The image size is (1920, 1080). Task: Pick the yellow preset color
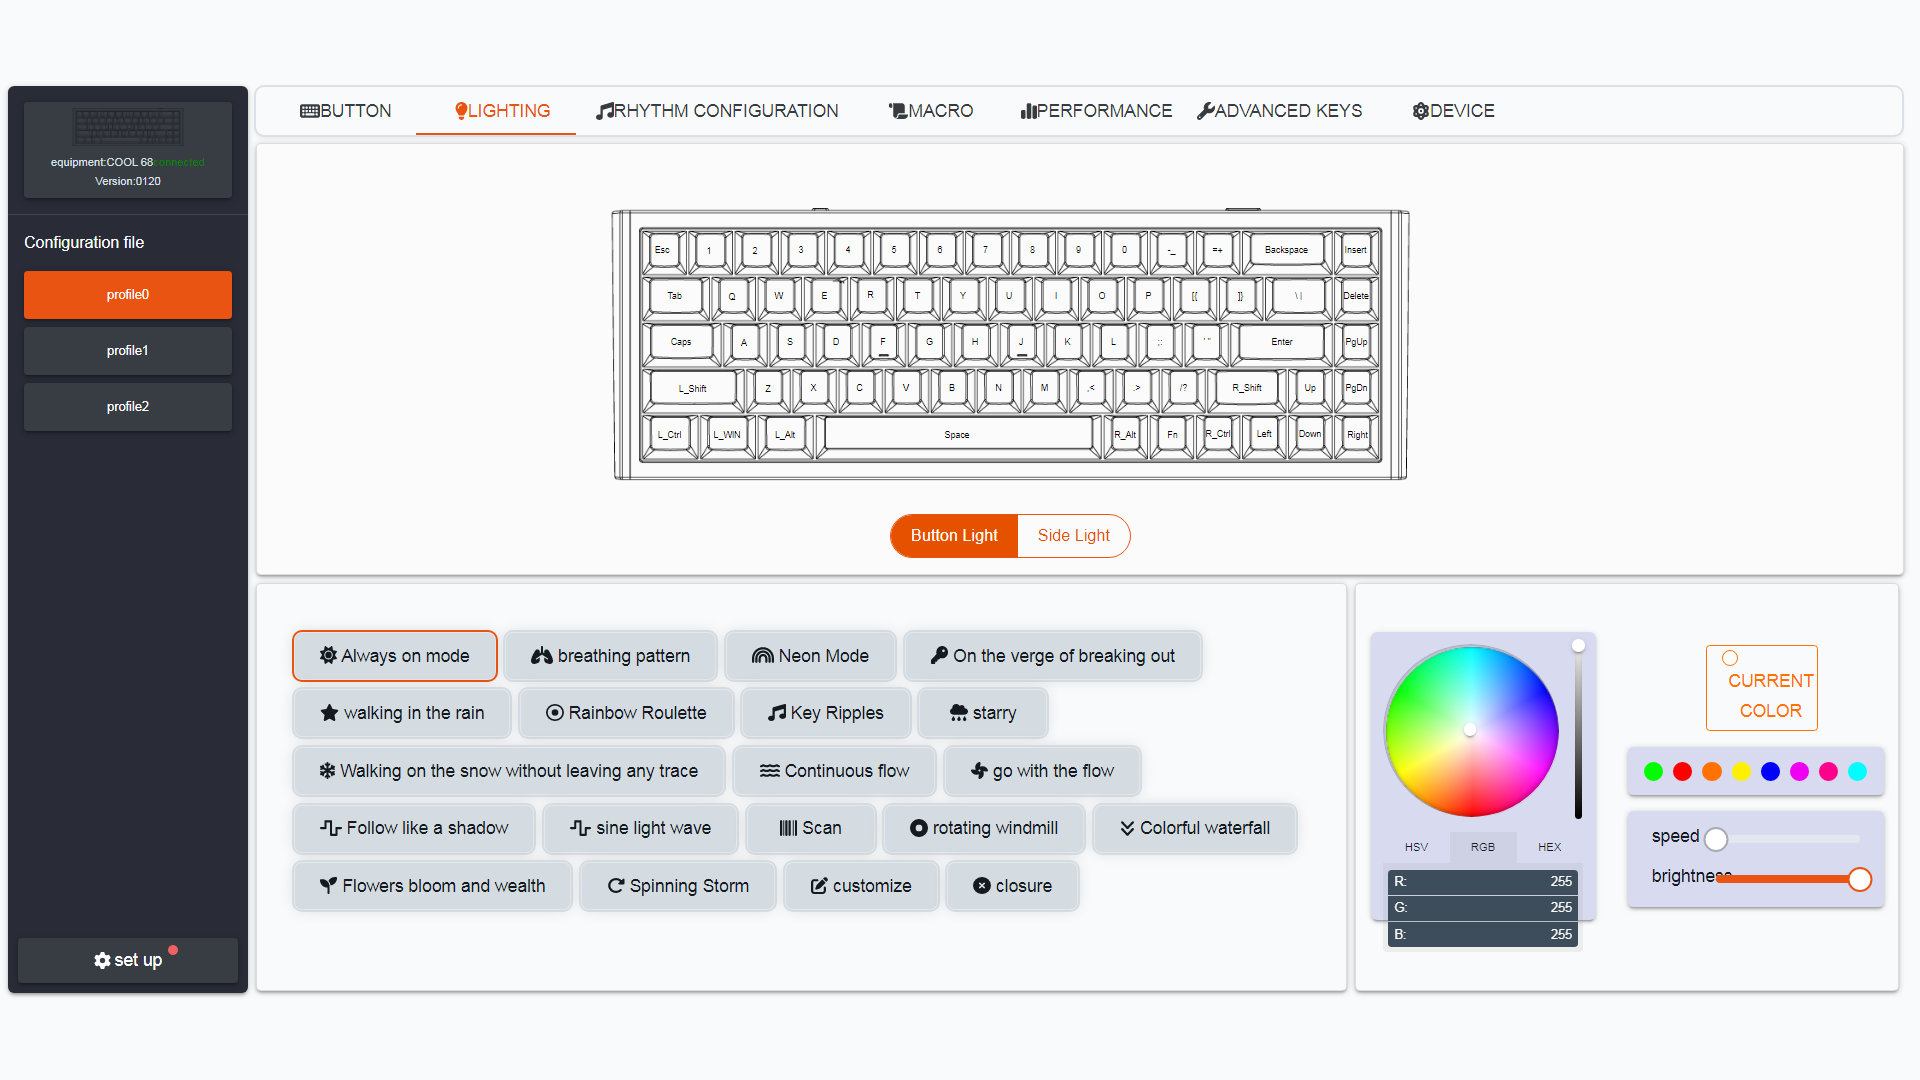click(1741, 771)
